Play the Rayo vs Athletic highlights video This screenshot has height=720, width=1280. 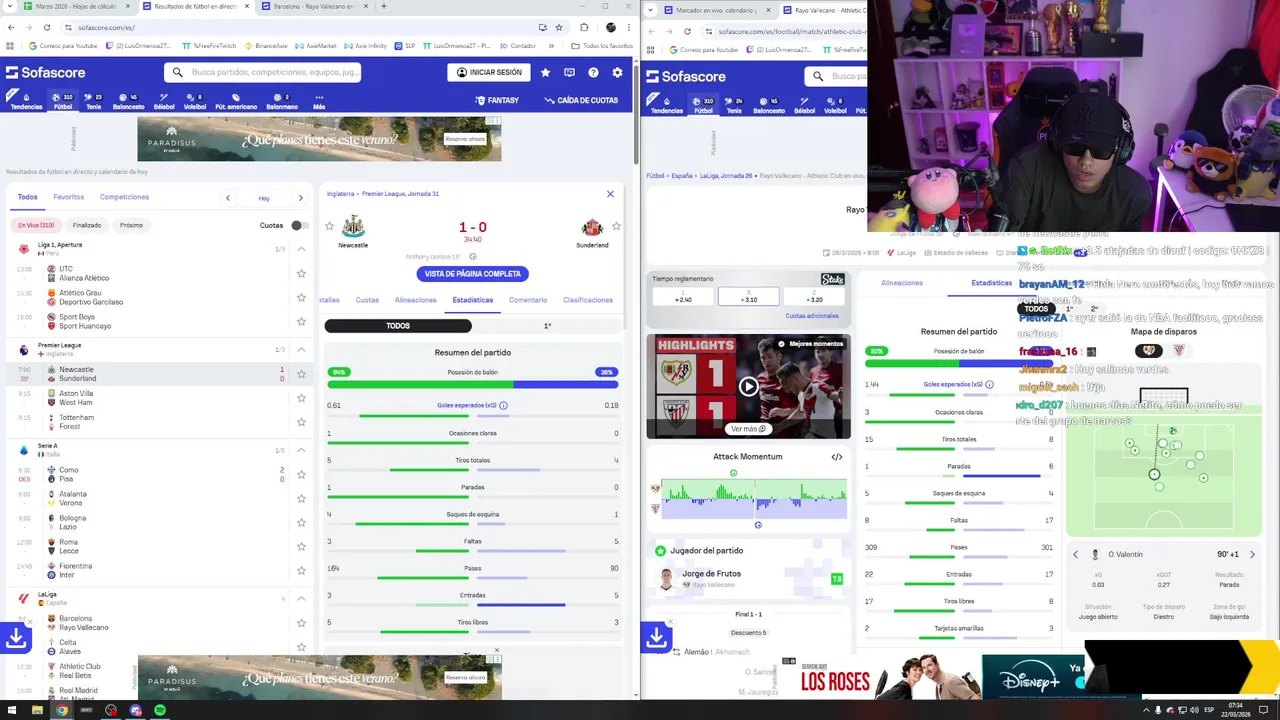click(x=748, y=386)
